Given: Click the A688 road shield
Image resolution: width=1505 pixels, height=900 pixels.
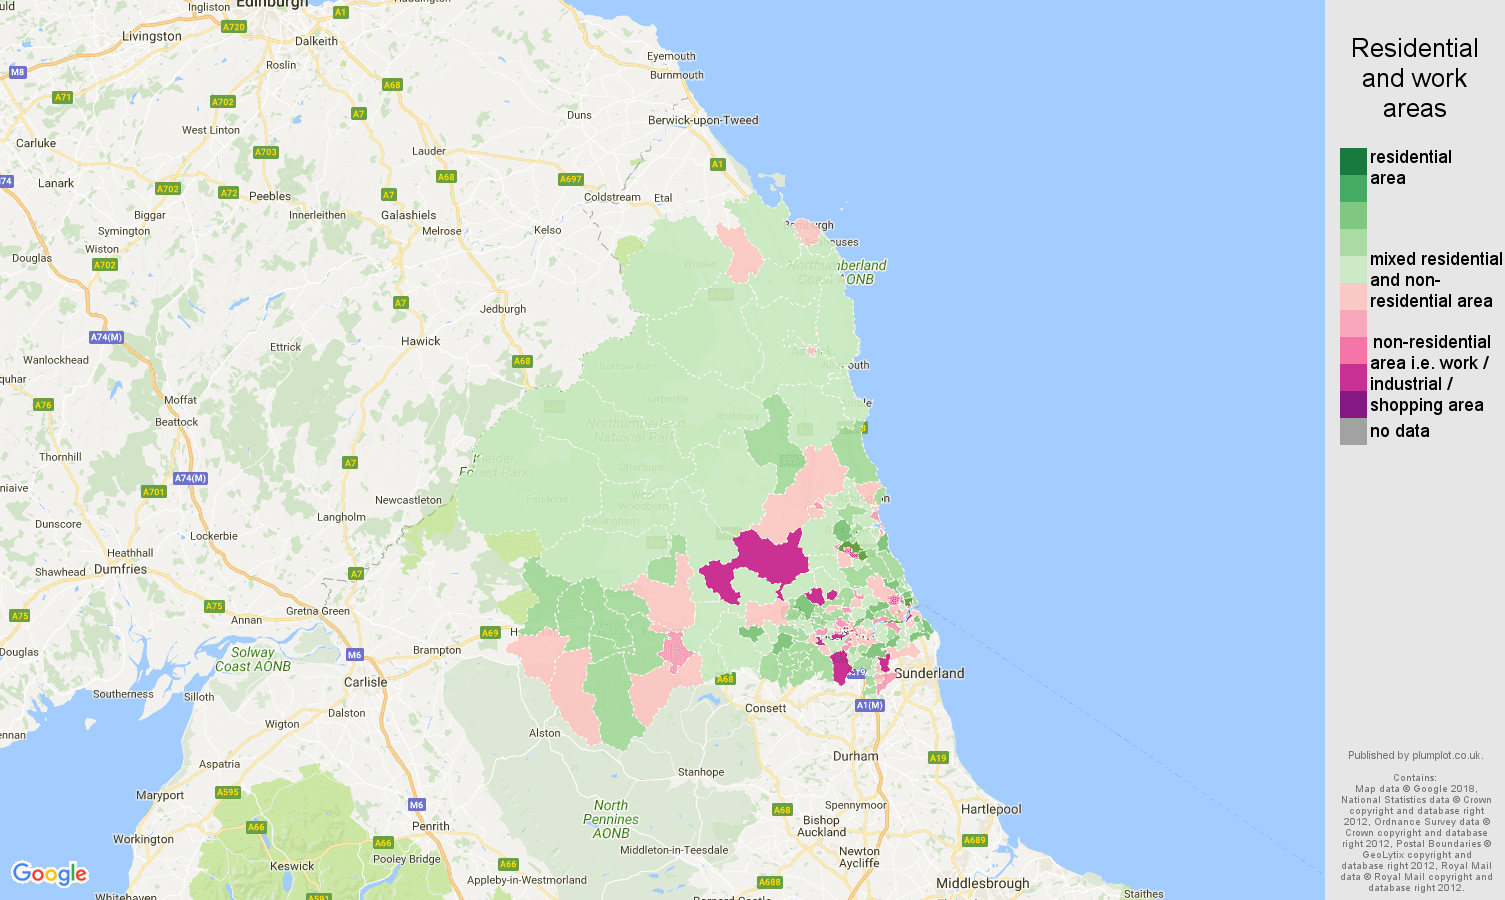Looking at the screenshot, I should point(770,882).
